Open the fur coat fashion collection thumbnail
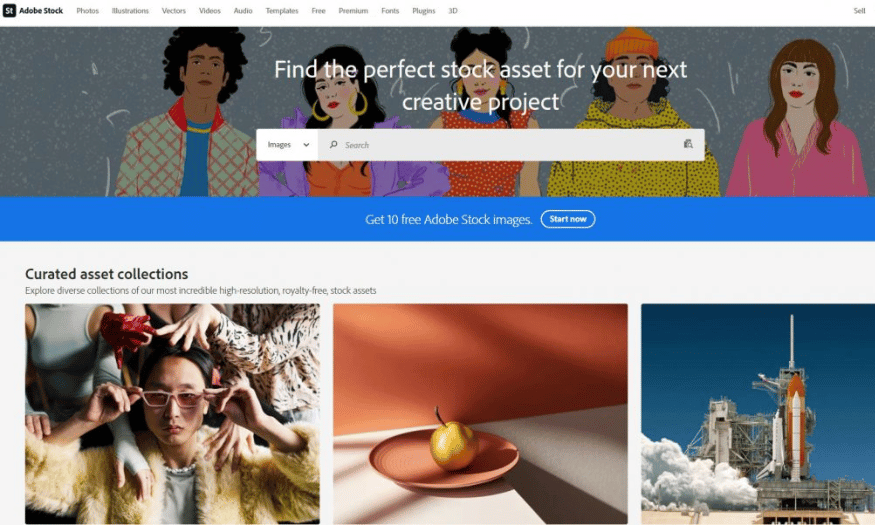Viewport: 875px width, 525px height. [x=172, y=413]
